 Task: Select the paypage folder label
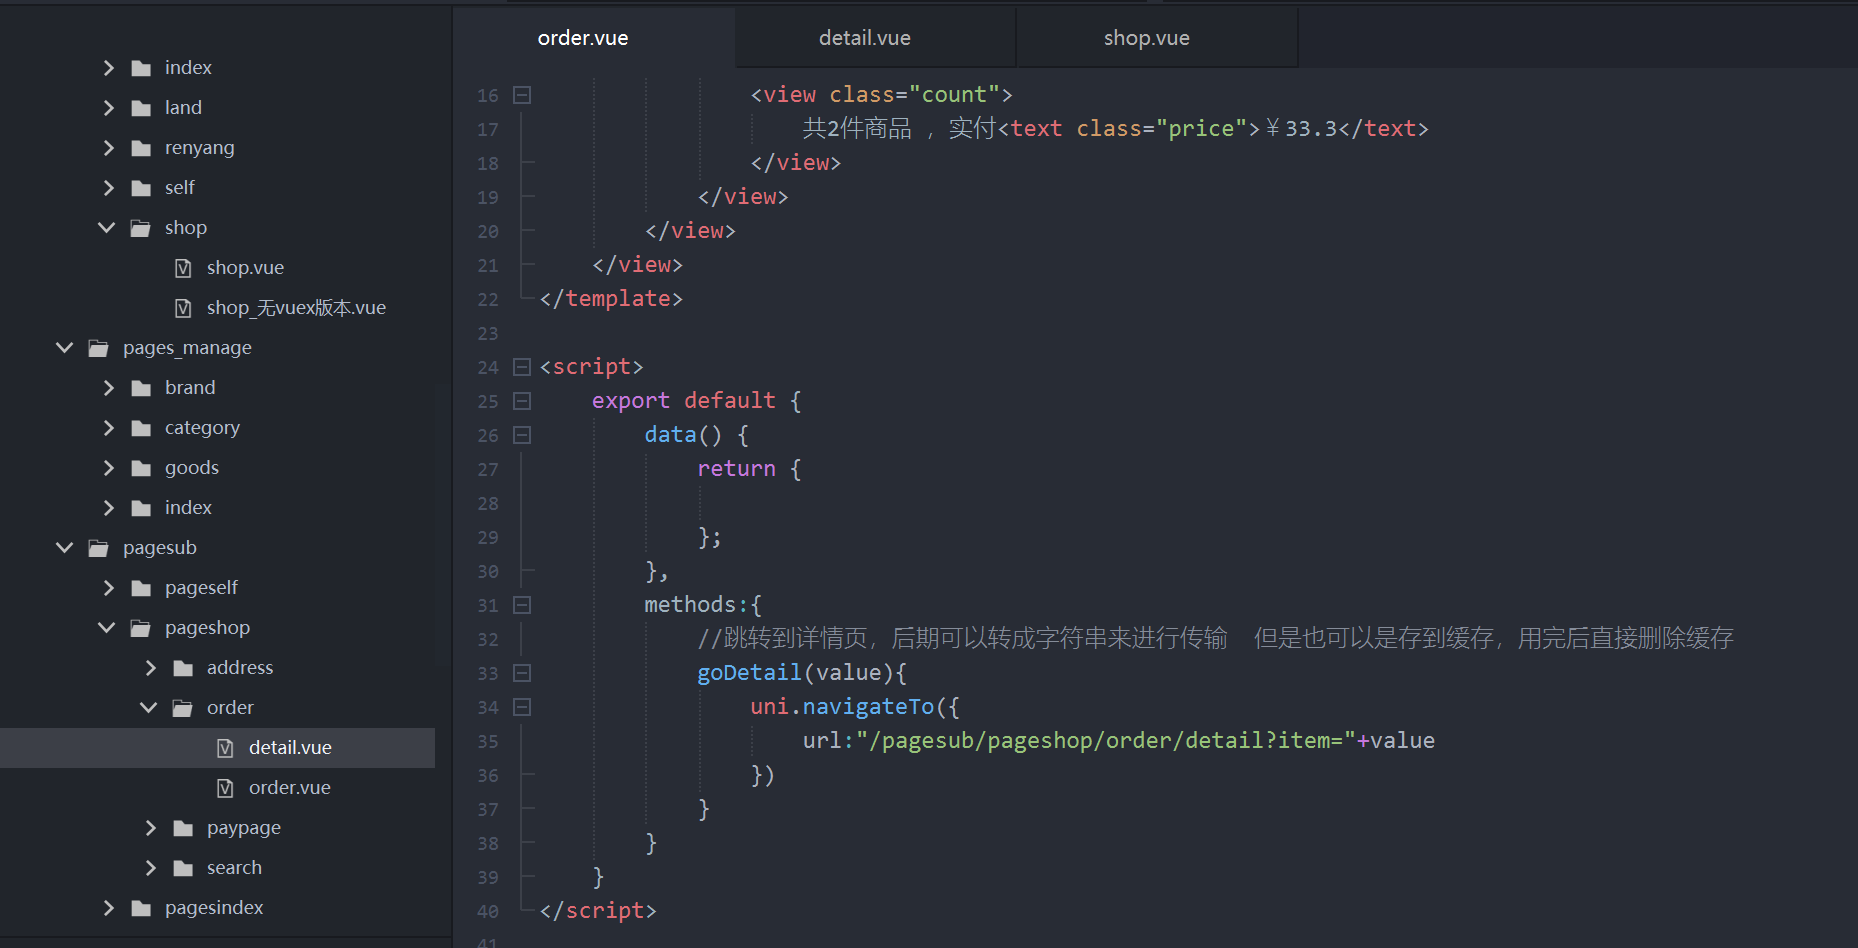click(x=243, y=828)
